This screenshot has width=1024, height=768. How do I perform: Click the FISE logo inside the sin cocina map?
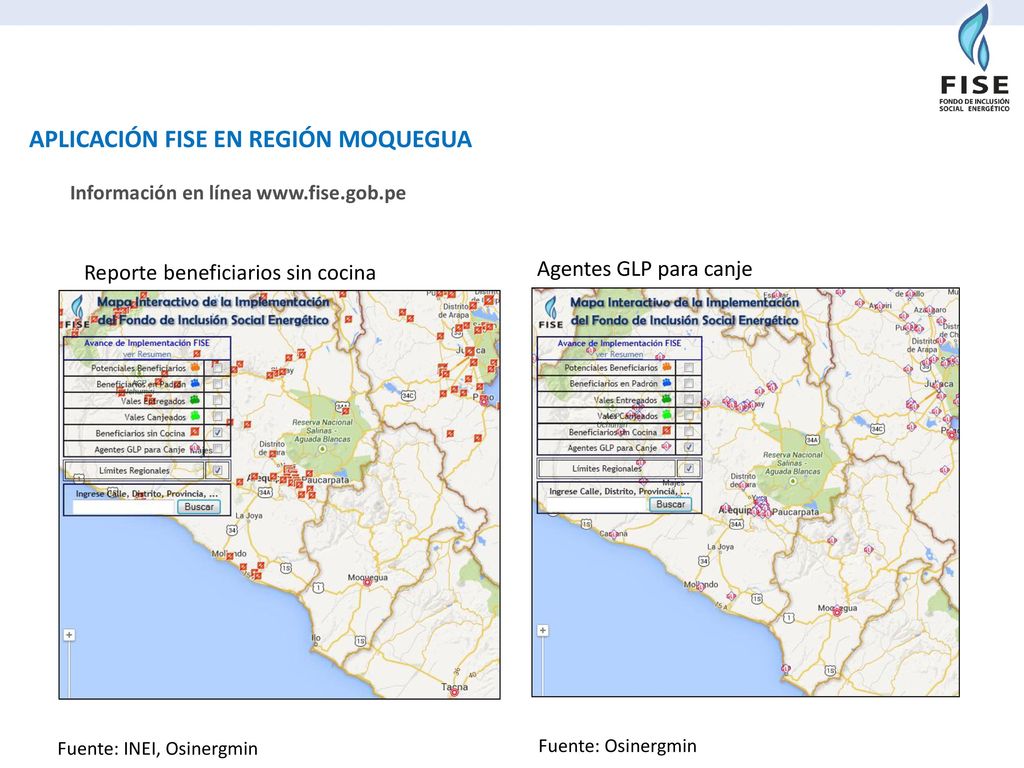[77, 312]
